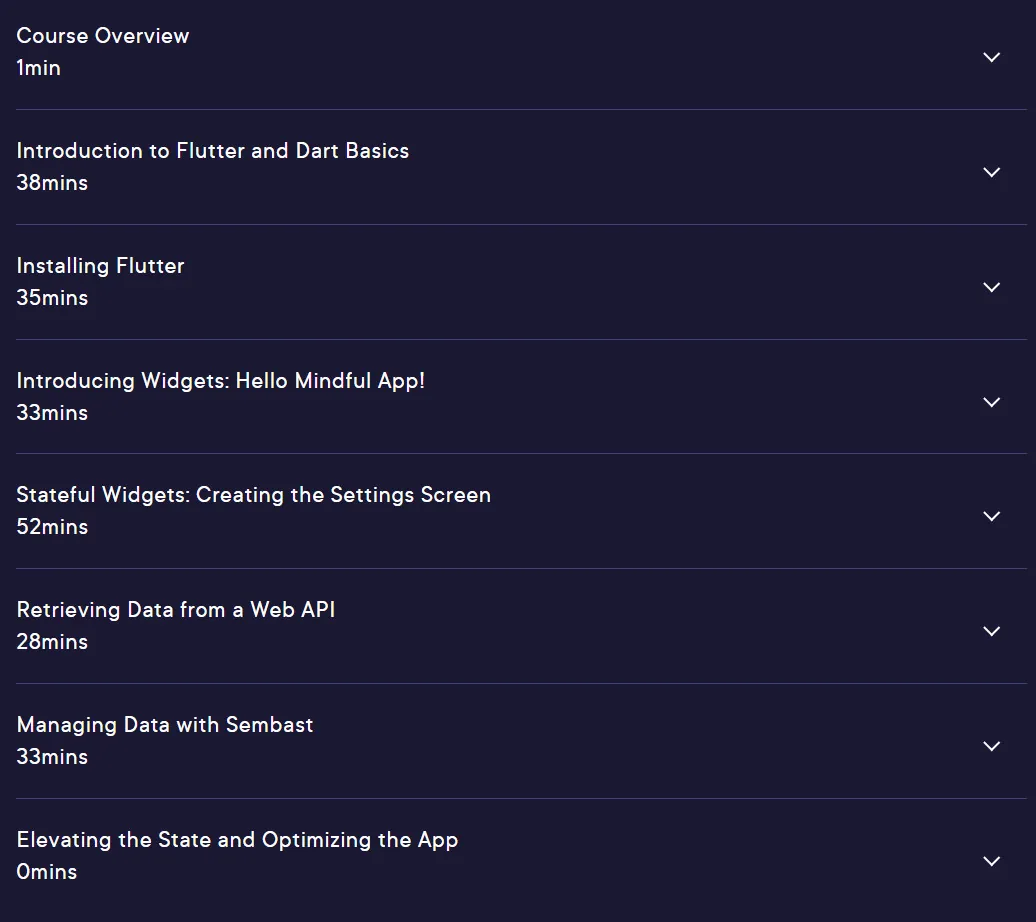Open the Installing Flutter module title

tap(100, 266)
